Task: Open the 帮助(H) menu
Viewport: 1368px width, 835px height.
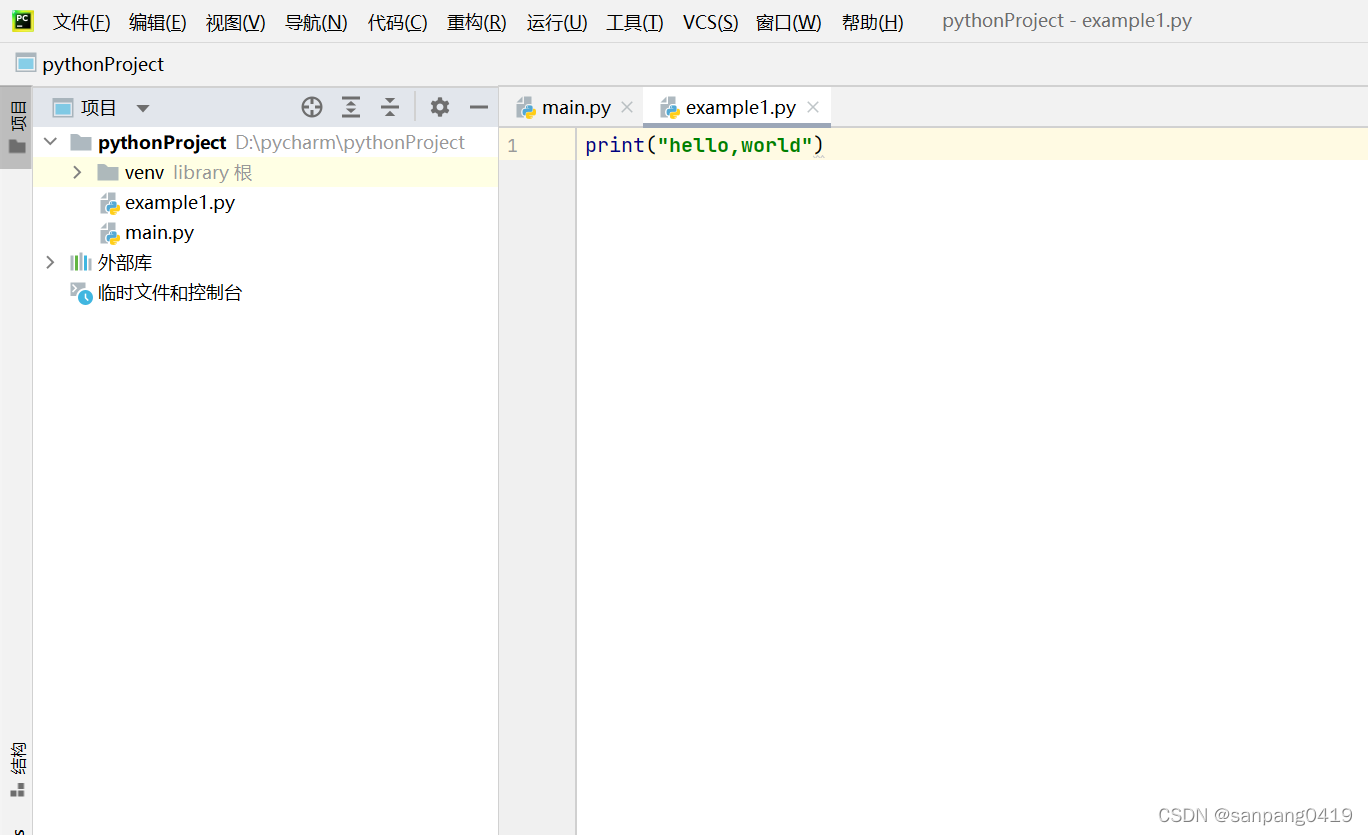Action: click(872, 22)
